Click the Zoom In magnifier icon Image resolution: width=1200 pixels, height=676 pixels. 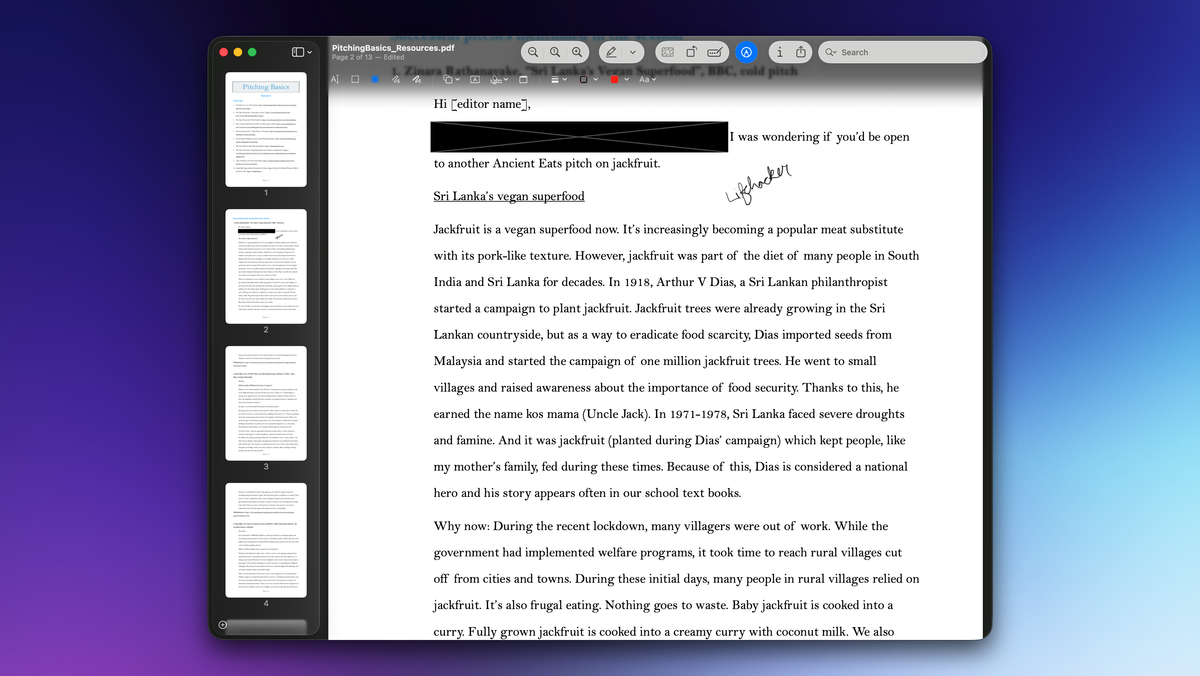click(576, 52)
